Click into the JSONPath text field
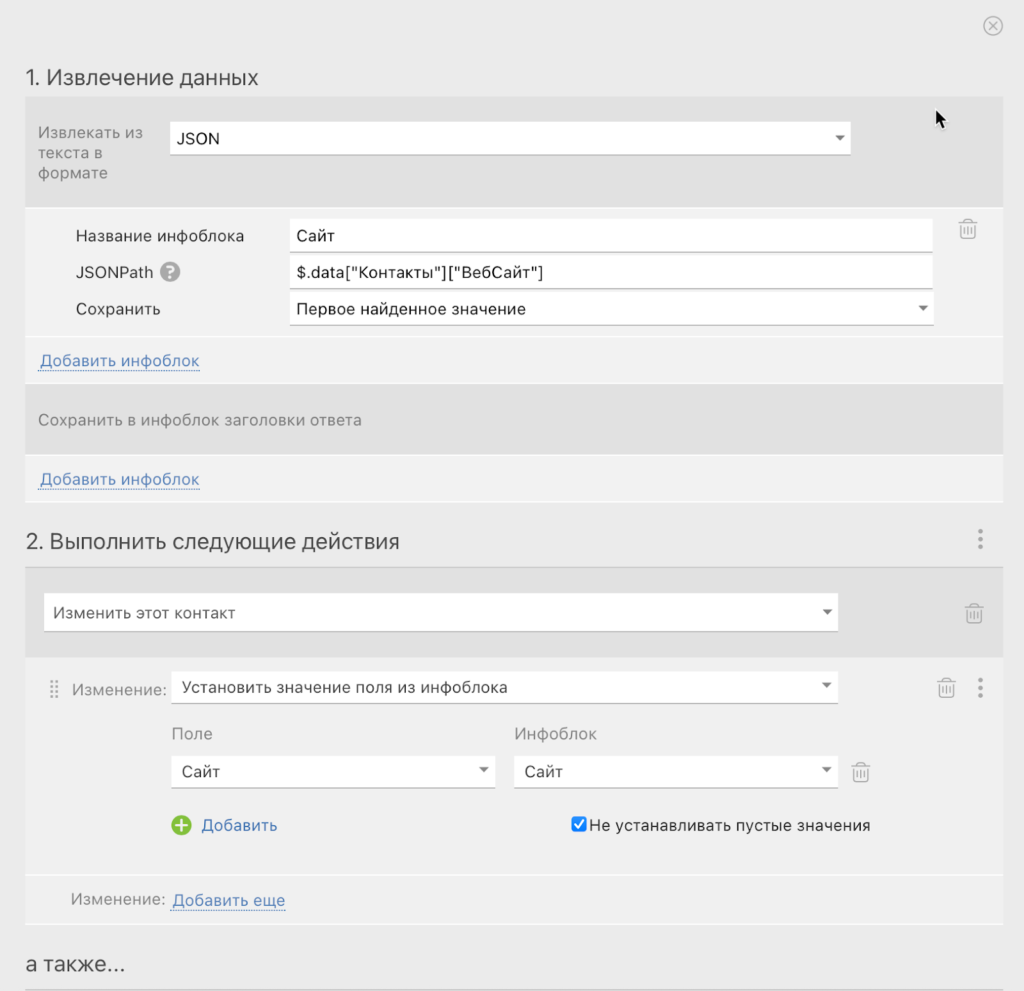This screenshot has height=991, width=1024. click(x=611, y=272)
